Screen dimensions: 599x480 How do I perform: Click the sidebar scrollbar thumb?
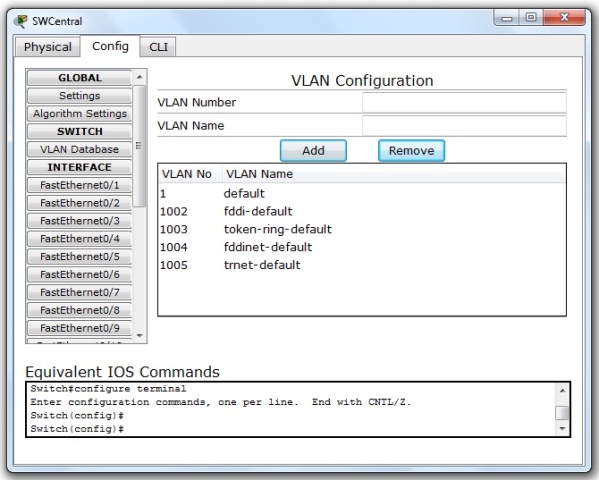tap(139, 146)
